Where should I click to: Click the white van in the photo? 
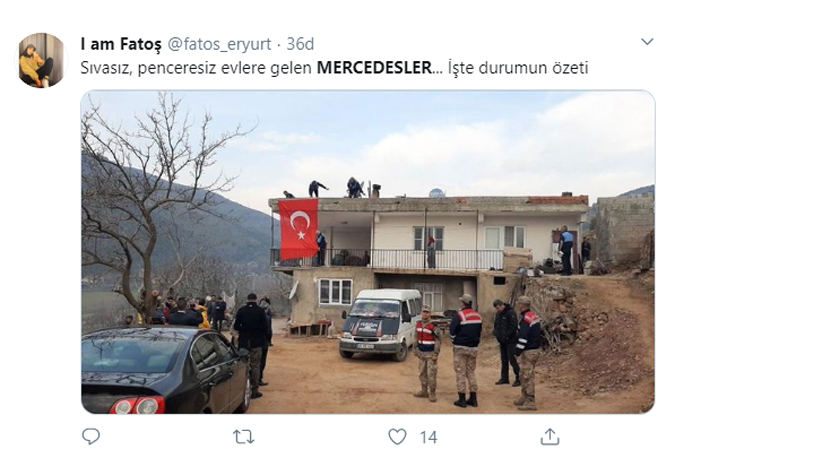pos(381,324)
